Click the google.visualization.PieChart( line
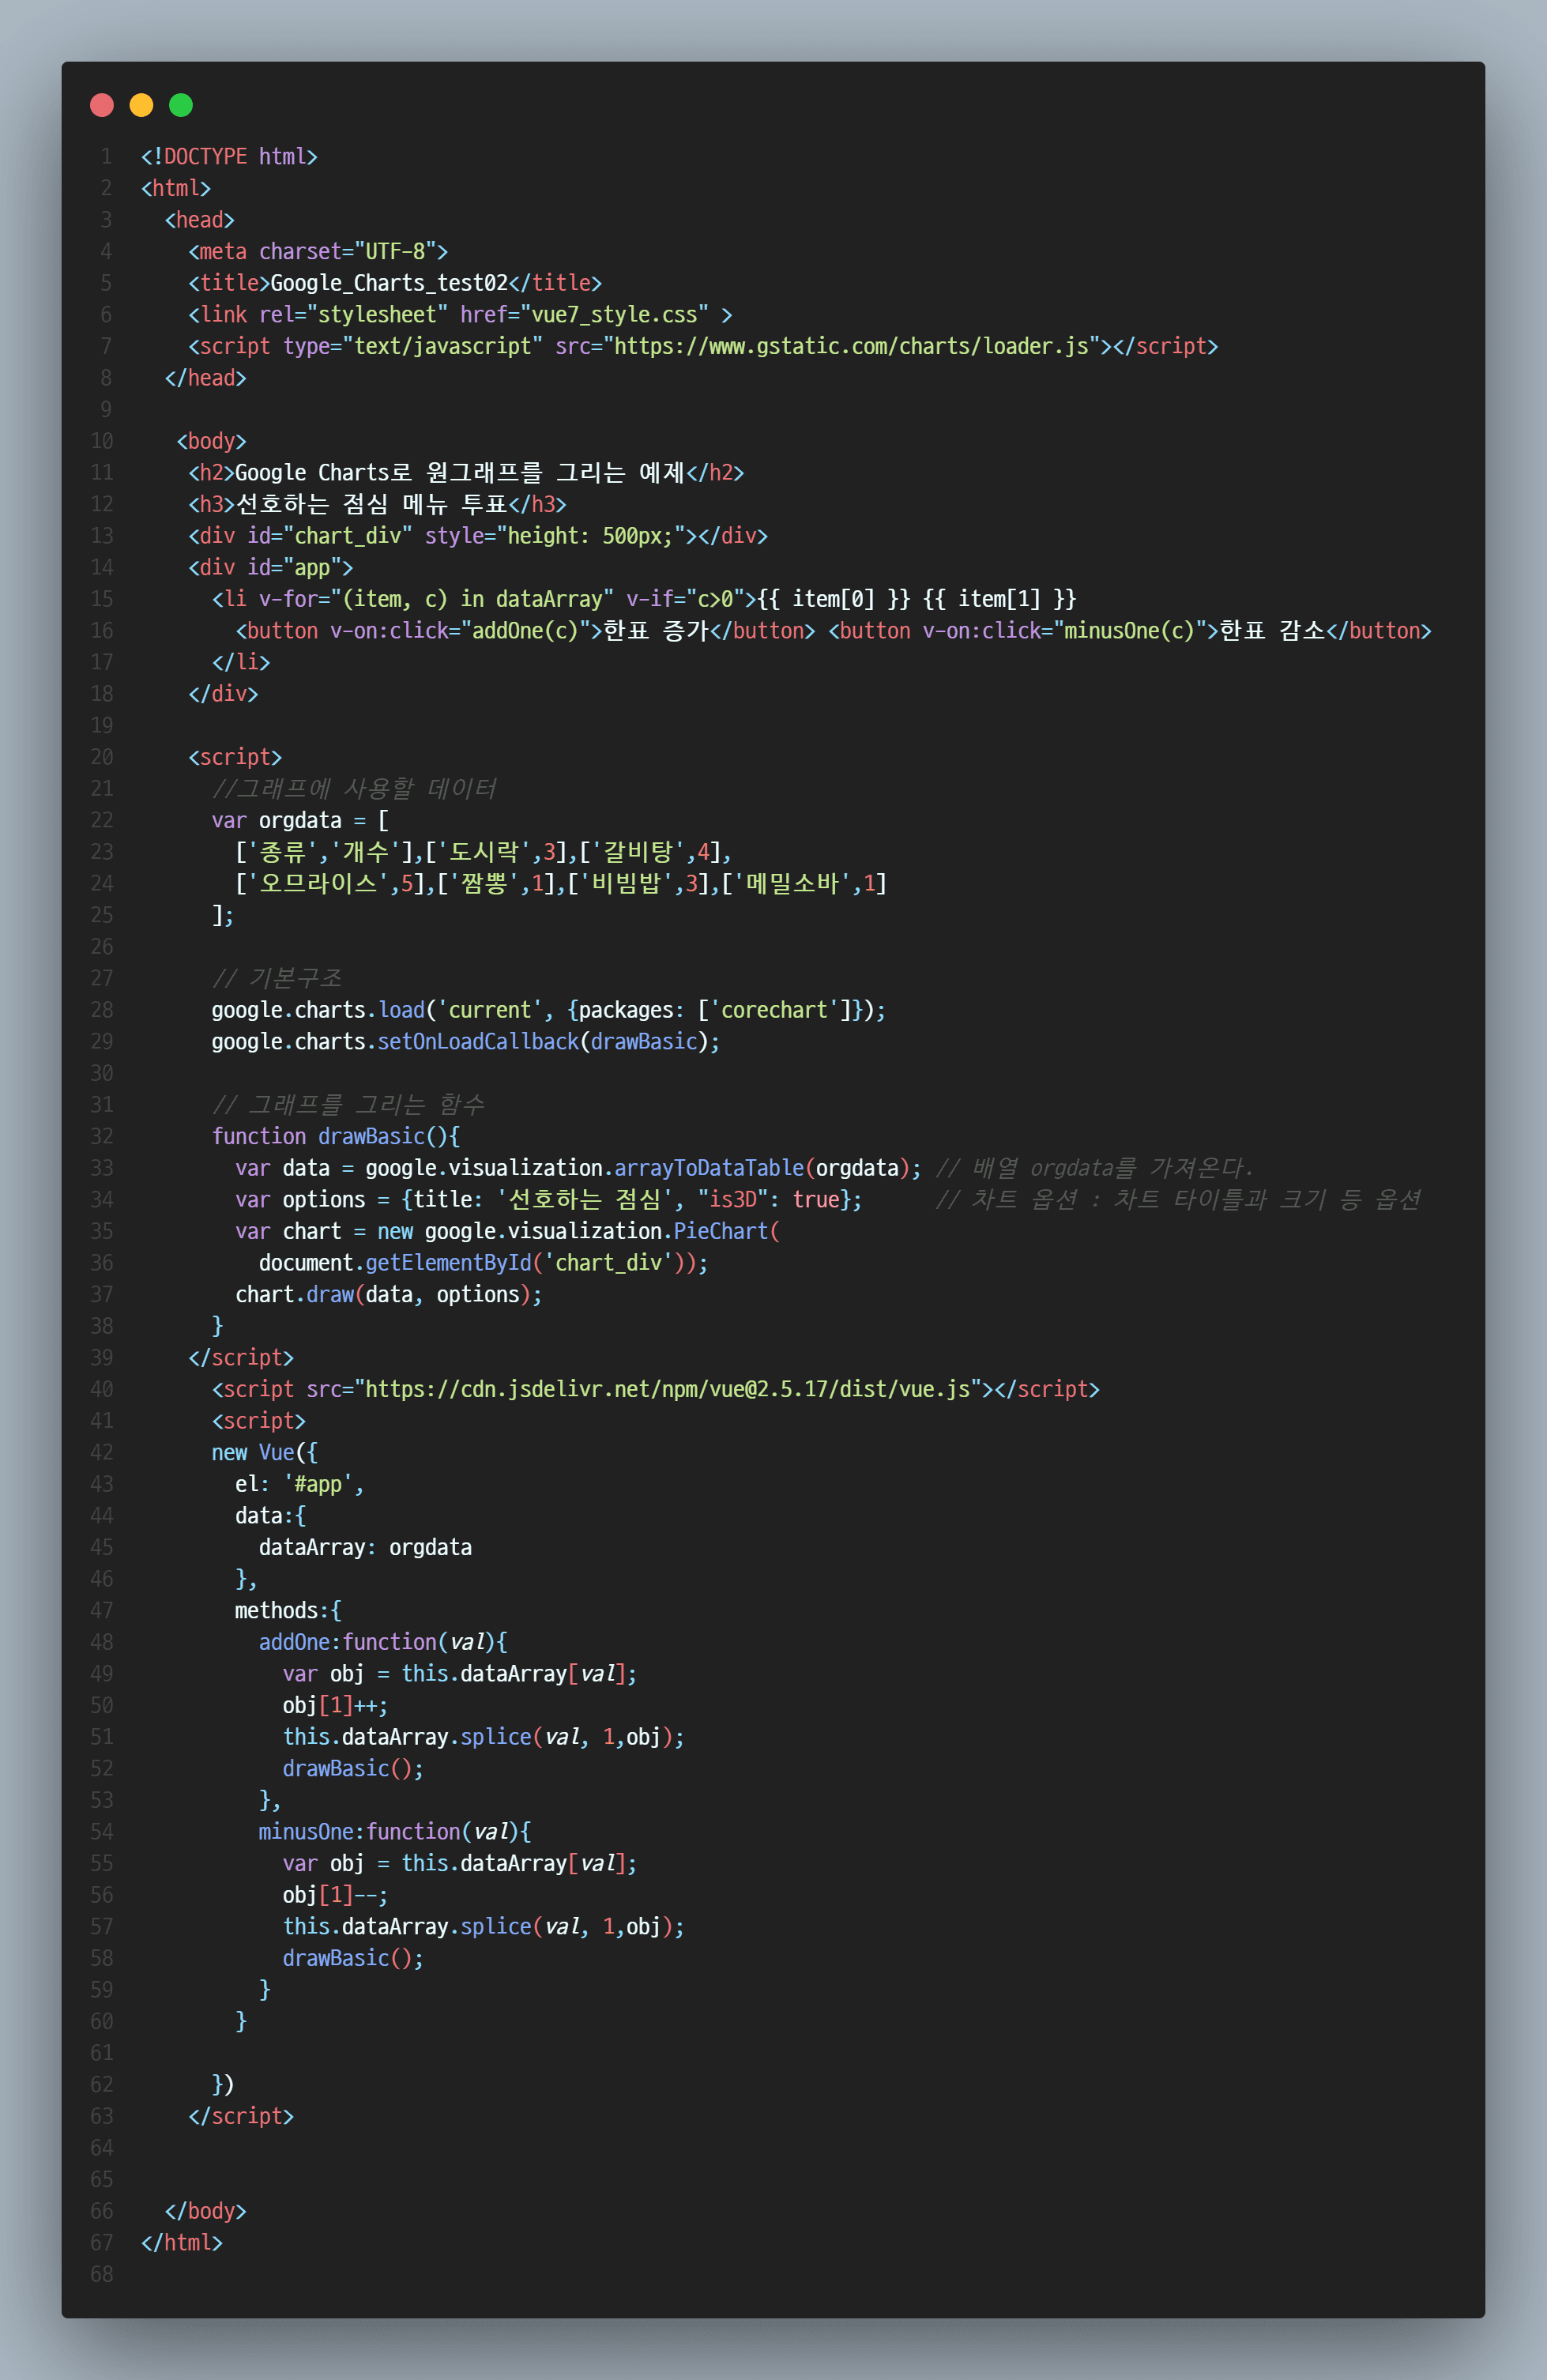This screenshot has width=1547, height=2380. [507, 1232]
